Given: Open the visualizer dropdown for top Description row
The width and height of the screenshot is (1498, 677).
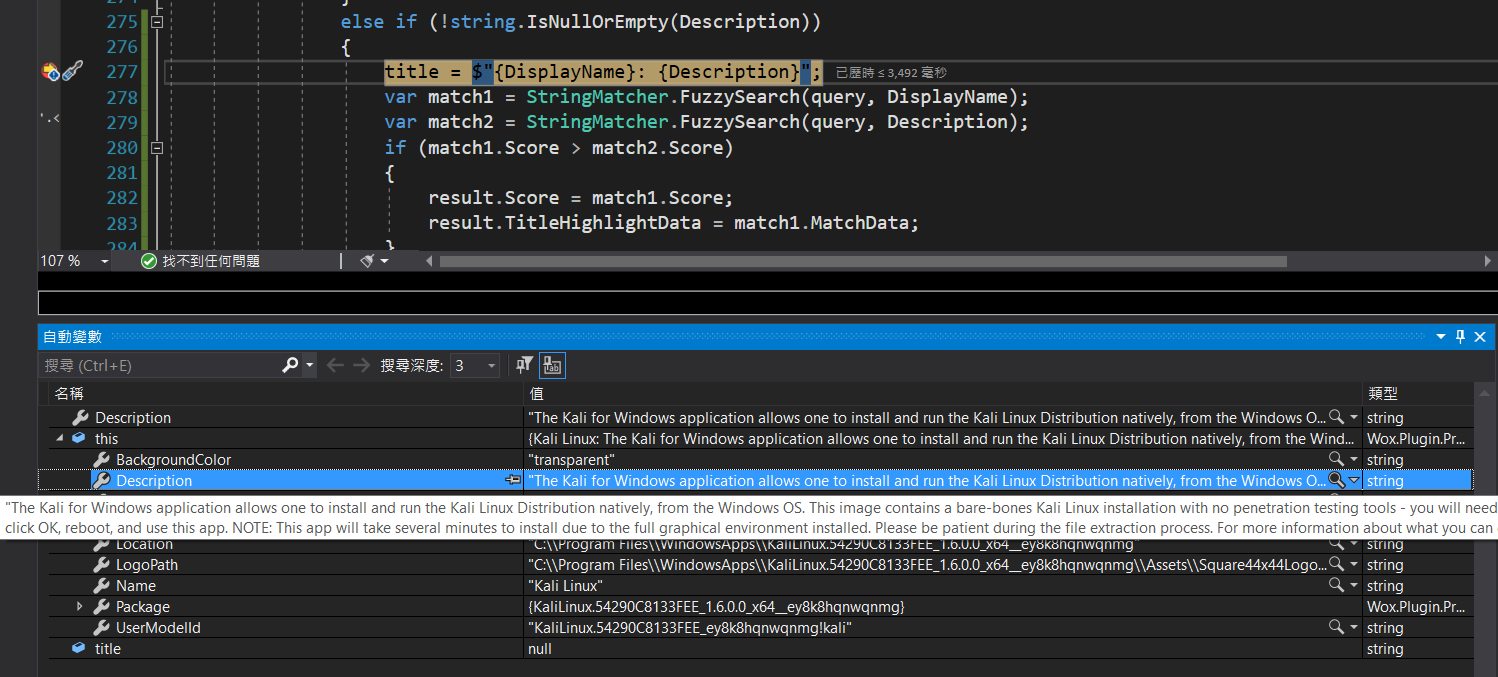Looking at the screenshot, I should (1354, 418).
